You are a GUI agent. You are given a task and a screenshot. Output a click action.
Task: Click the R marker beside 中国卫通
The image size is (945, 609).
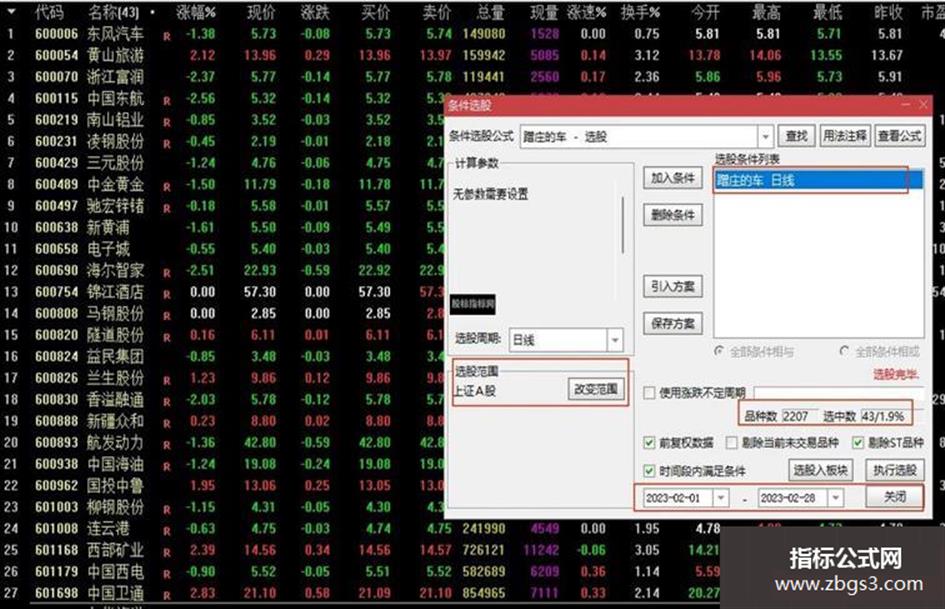pyautogui.click(x=167, y=596)
